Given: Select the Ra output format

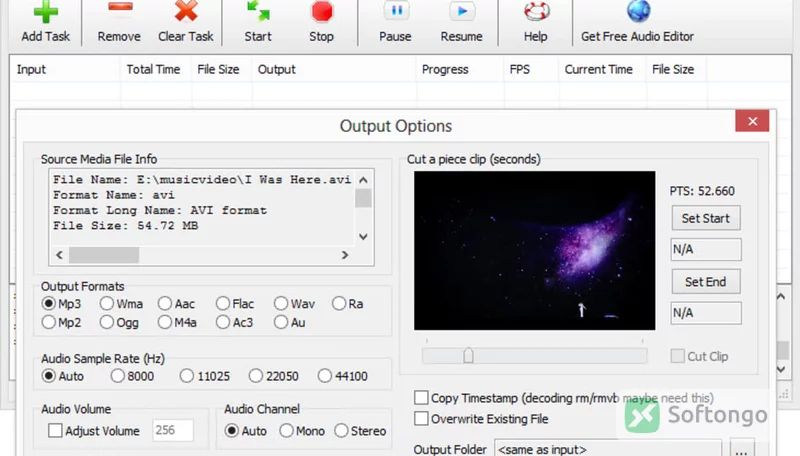Looking at the screenshot, I should click(339, 303).
